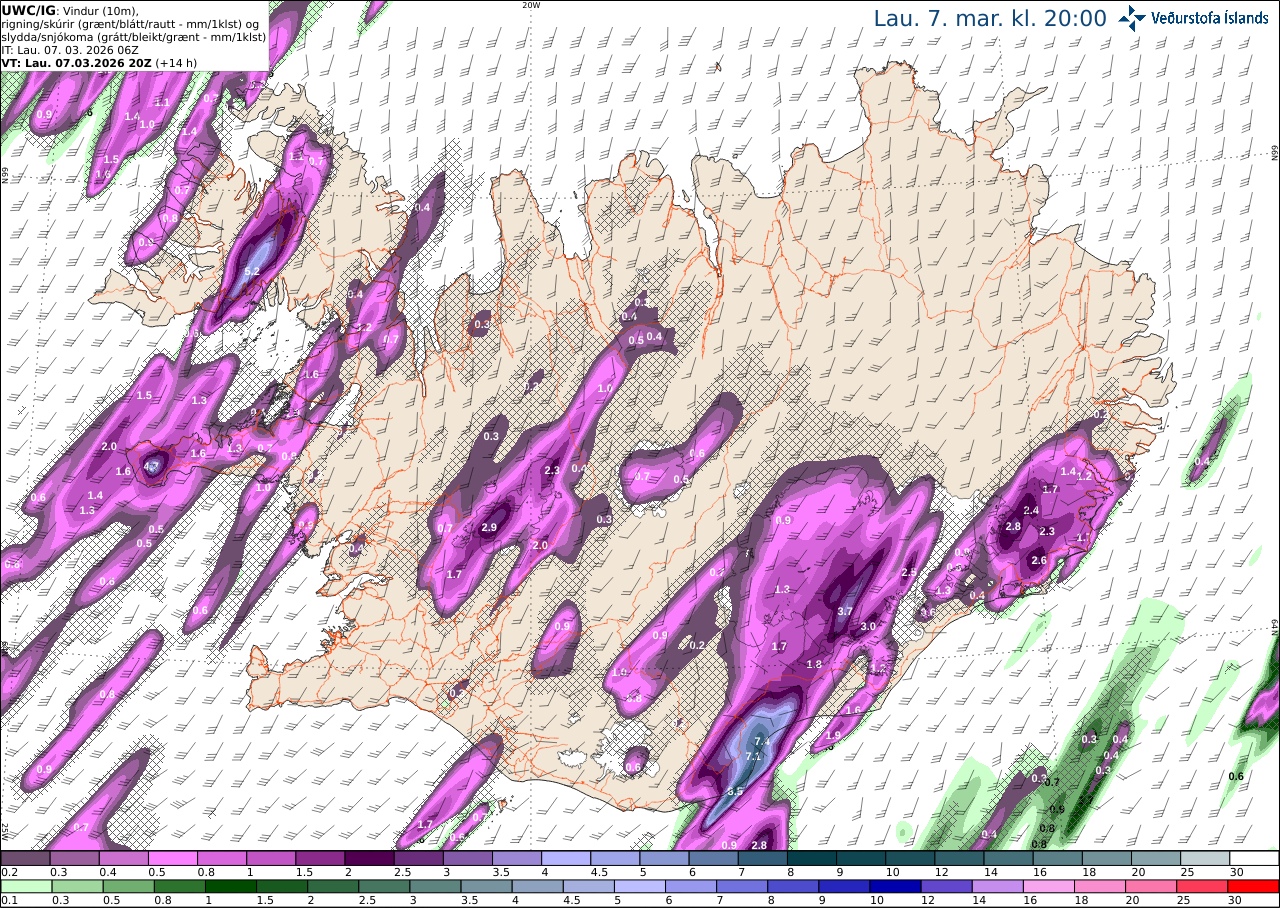This screenshot has width=1280, height=908.
Task: Click the 3.0 precipitation value in the southeast
Action: [x=868, y=627]
